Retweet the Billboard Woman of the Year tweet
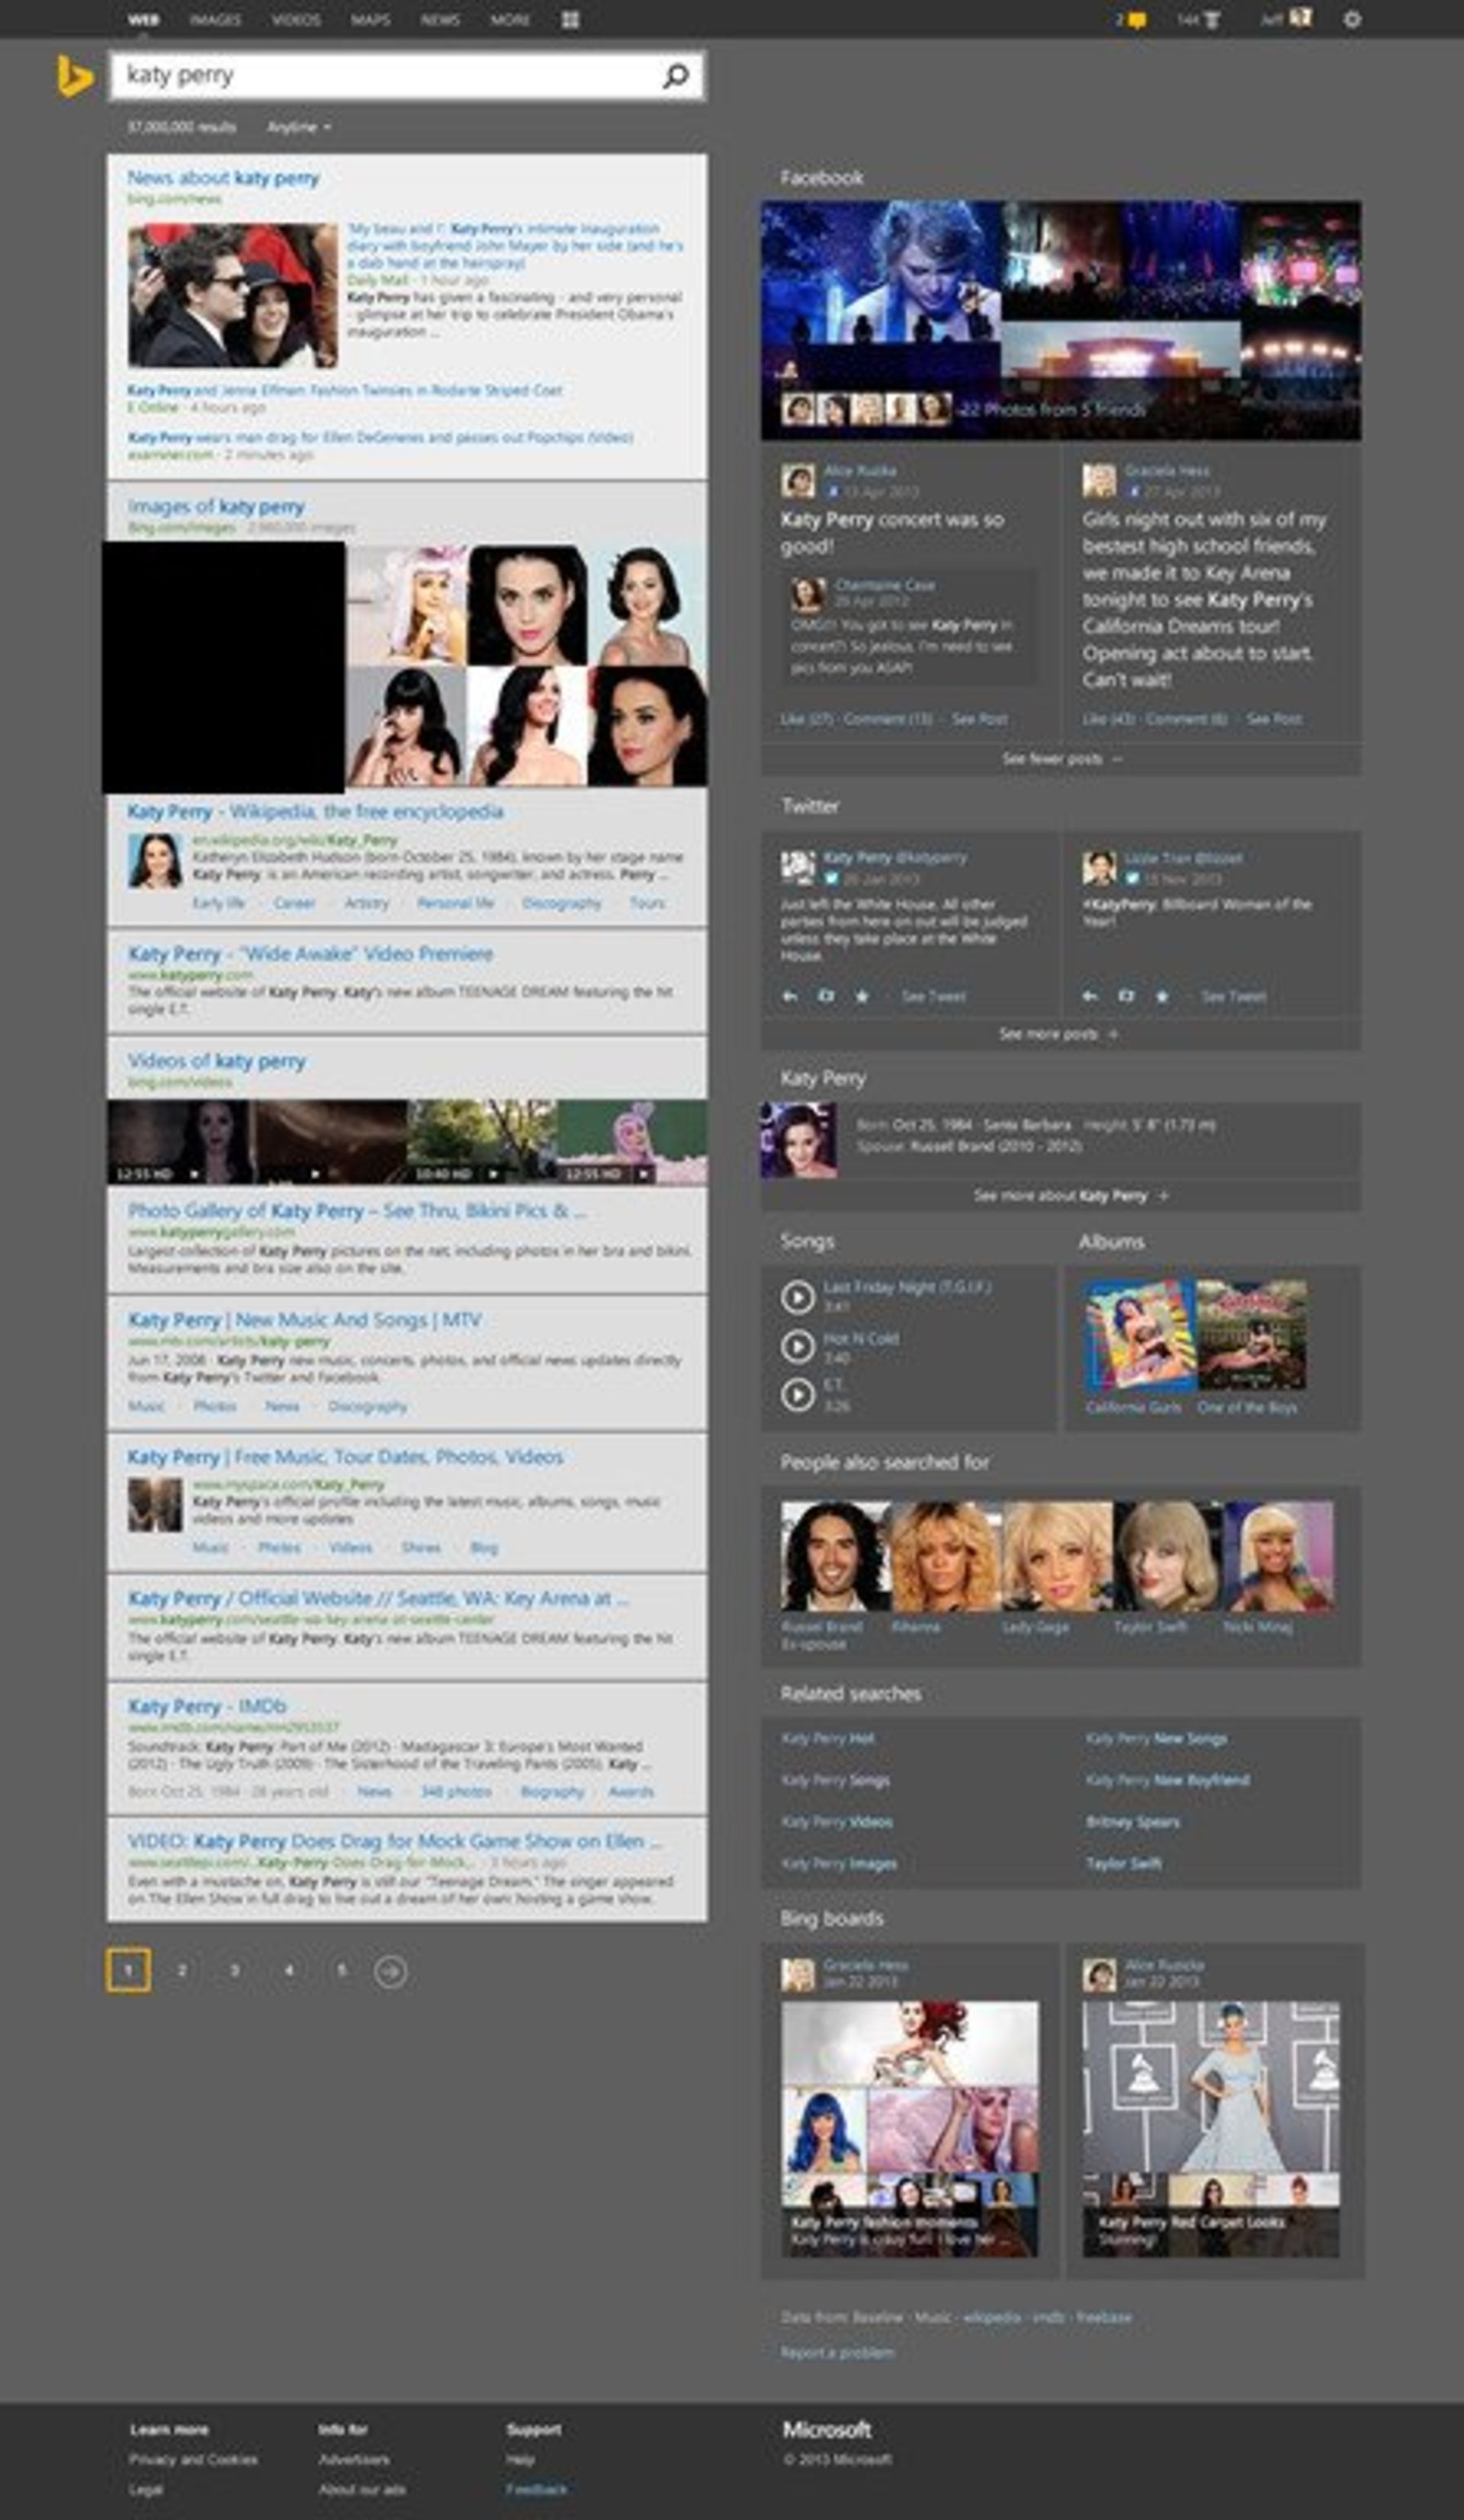The height and width of the screenshot is (2520, 1464). pyautogui.click(x=1126, y=996)
